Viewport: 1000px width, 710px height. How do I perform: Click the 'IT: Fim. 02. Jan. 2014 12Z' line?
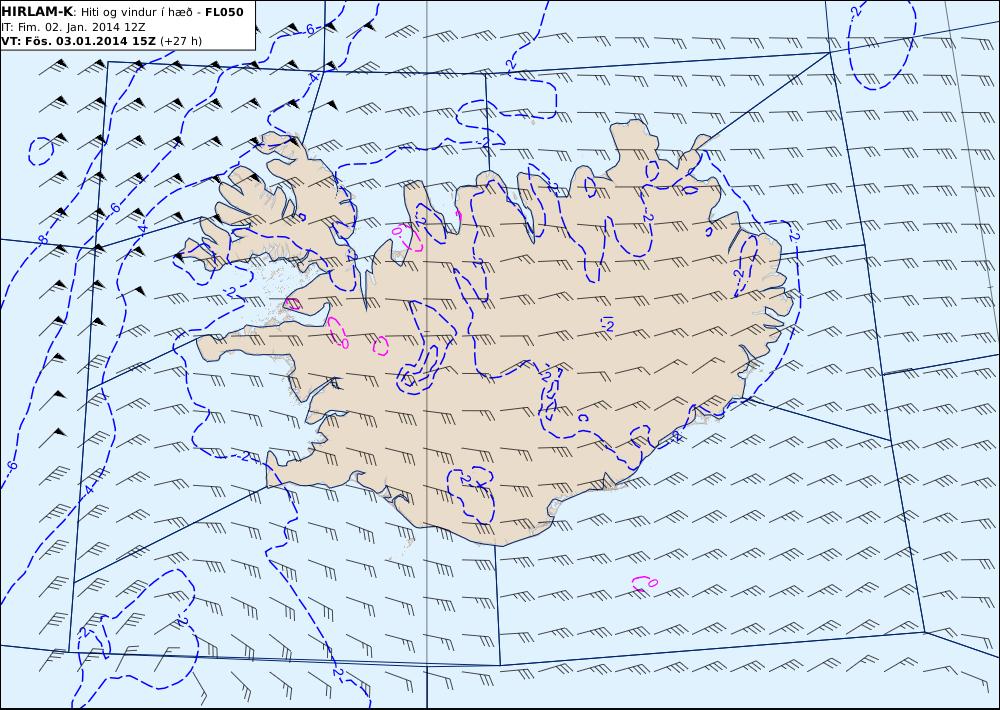[73, 27]
